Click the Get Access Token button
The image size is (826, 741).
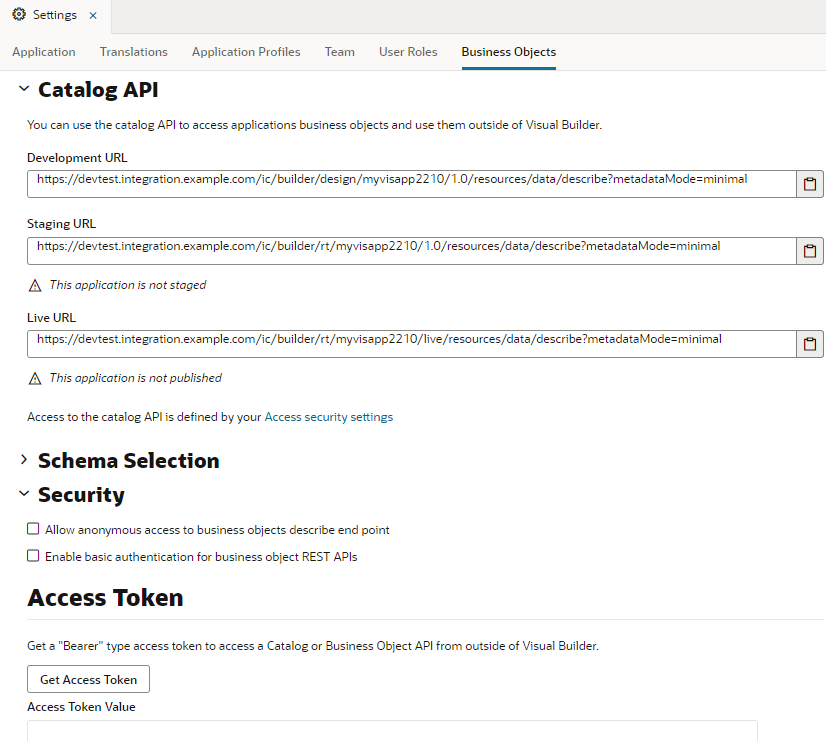88,678
